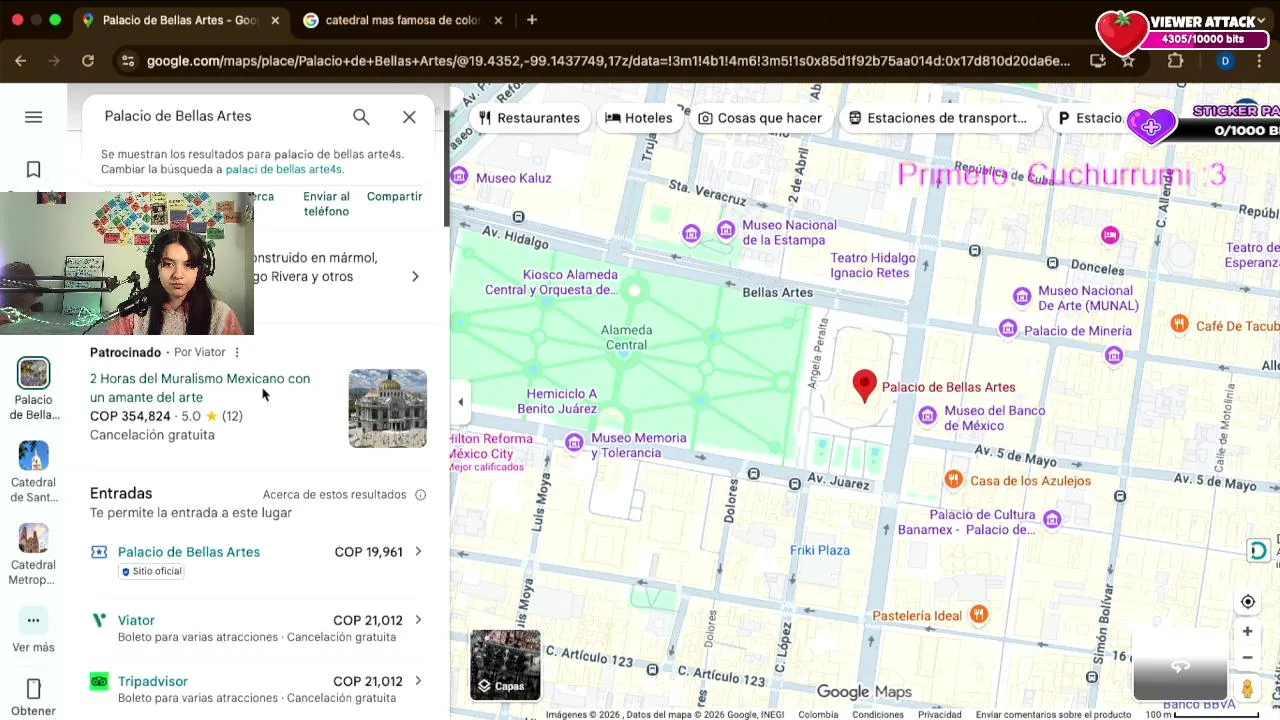Screen dimensions: 1280x720
Task: Click the Pastelería Ideal marker
Action: click(979, 614)
